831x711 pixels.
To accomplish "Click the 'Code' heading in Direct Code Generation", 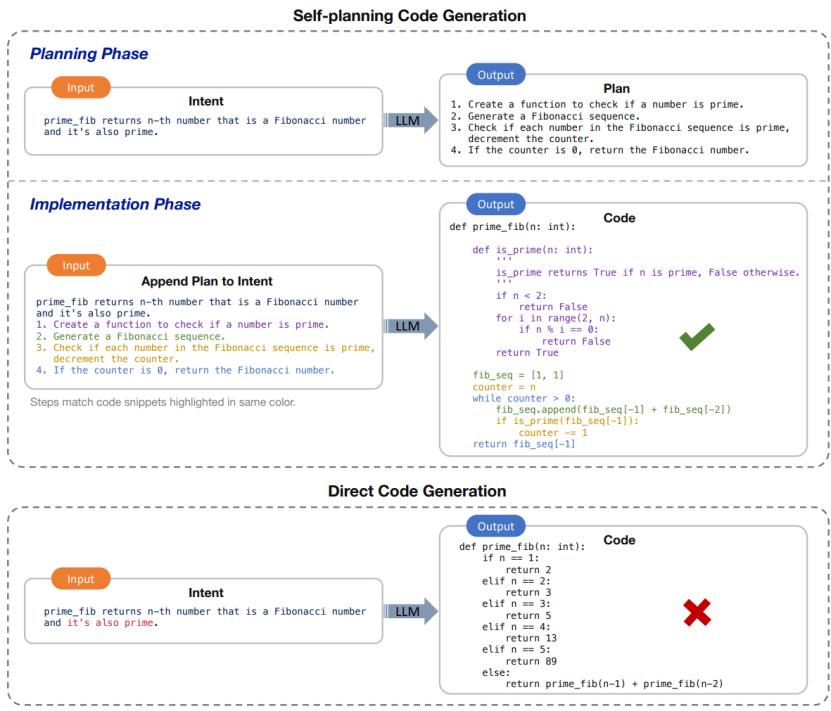I will click(x=619, y=540).
